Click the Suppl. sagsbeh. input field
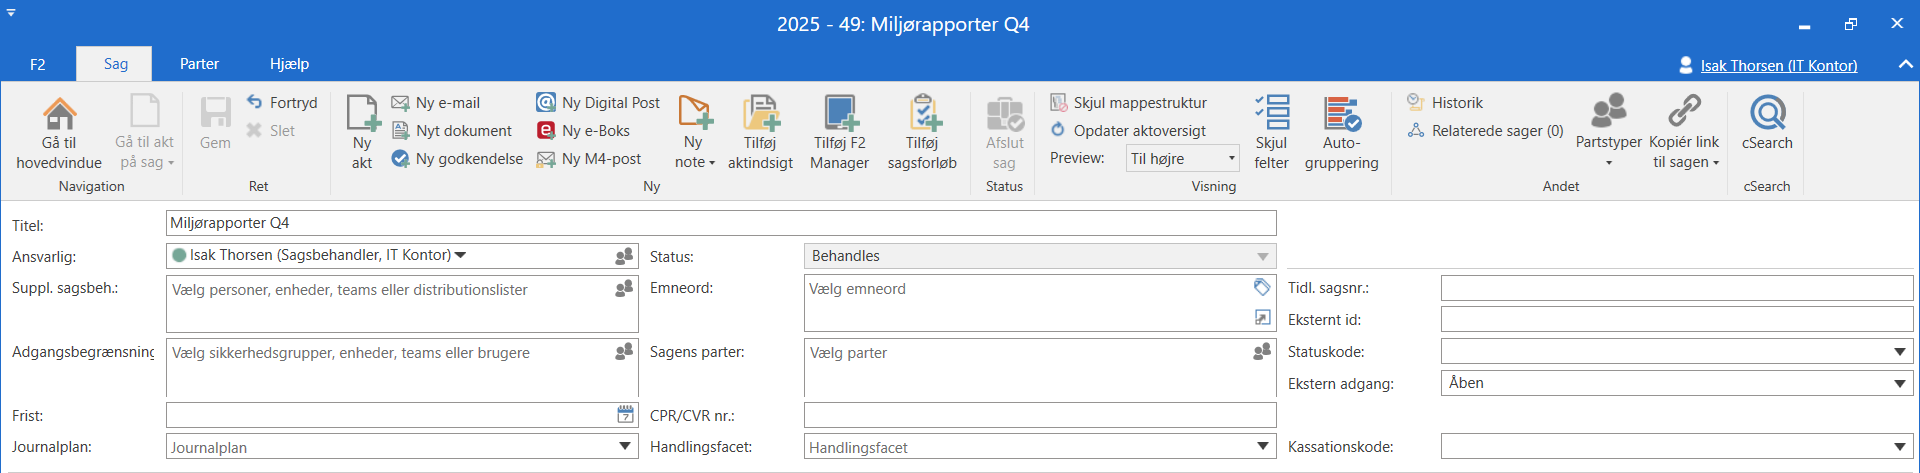1920x473 pixels. 402,304
